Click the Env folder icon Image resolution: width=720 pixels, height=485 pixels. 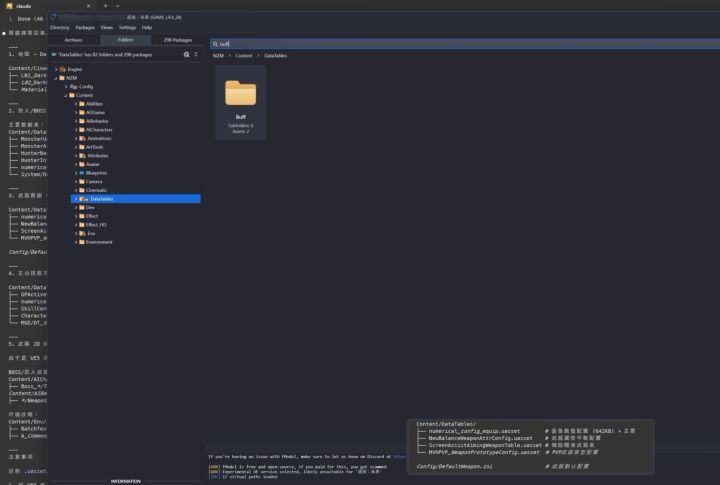(x=82, y=234)
